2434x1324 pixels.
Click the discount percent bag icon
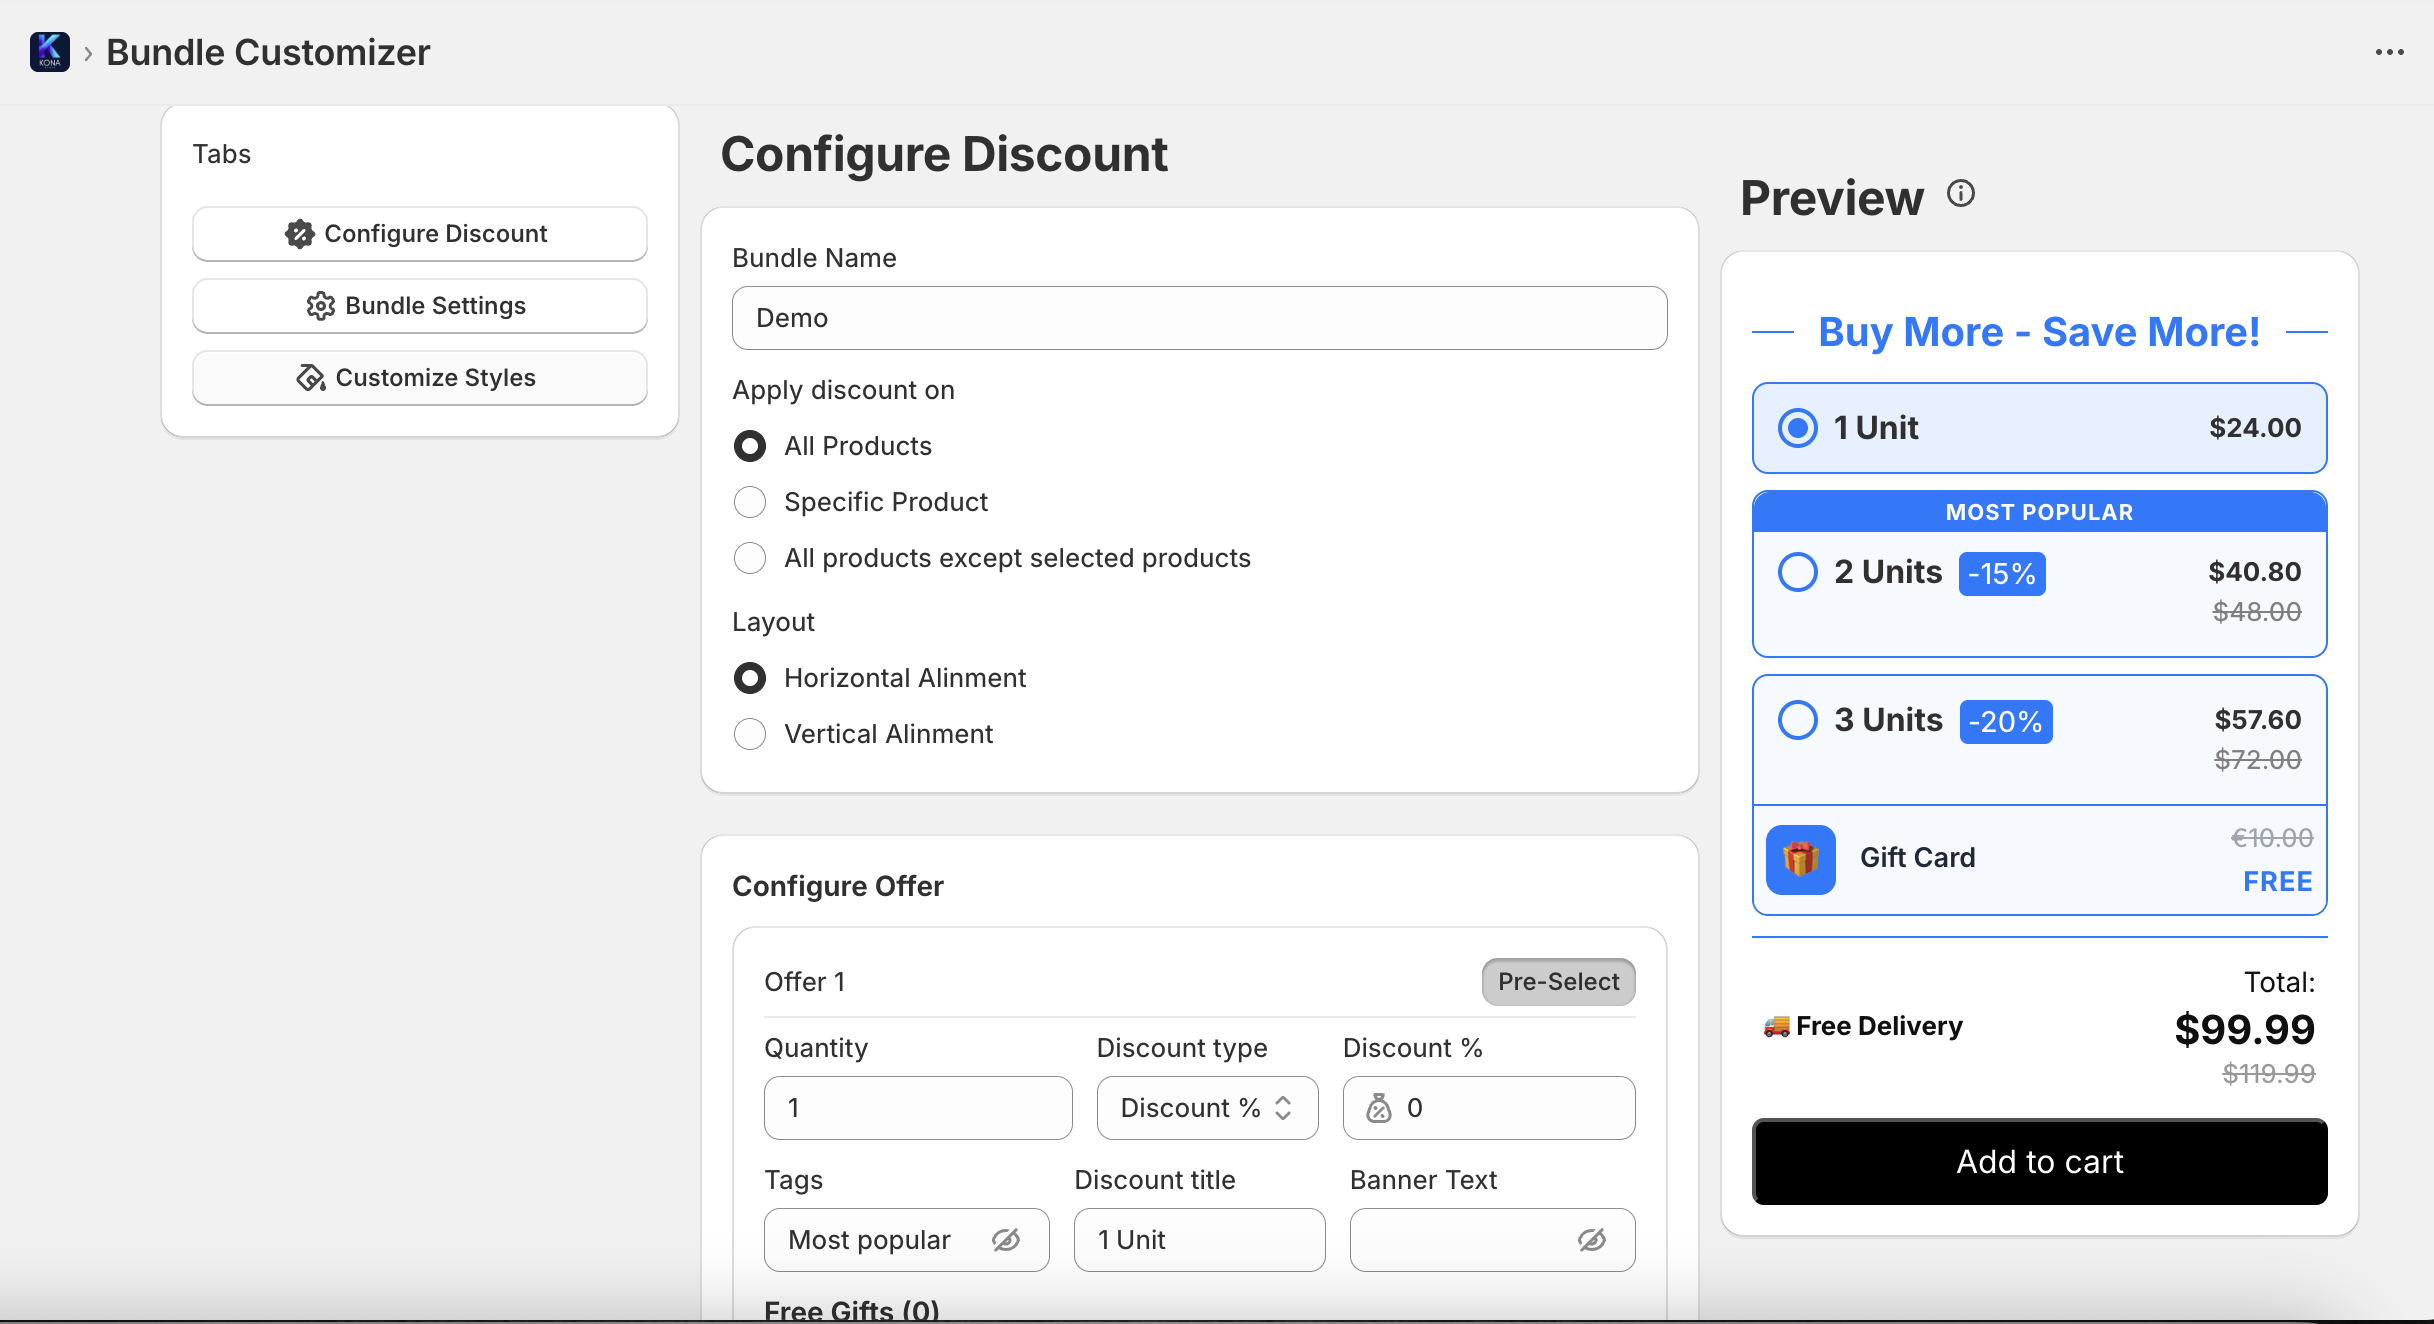(1379, 1108)
